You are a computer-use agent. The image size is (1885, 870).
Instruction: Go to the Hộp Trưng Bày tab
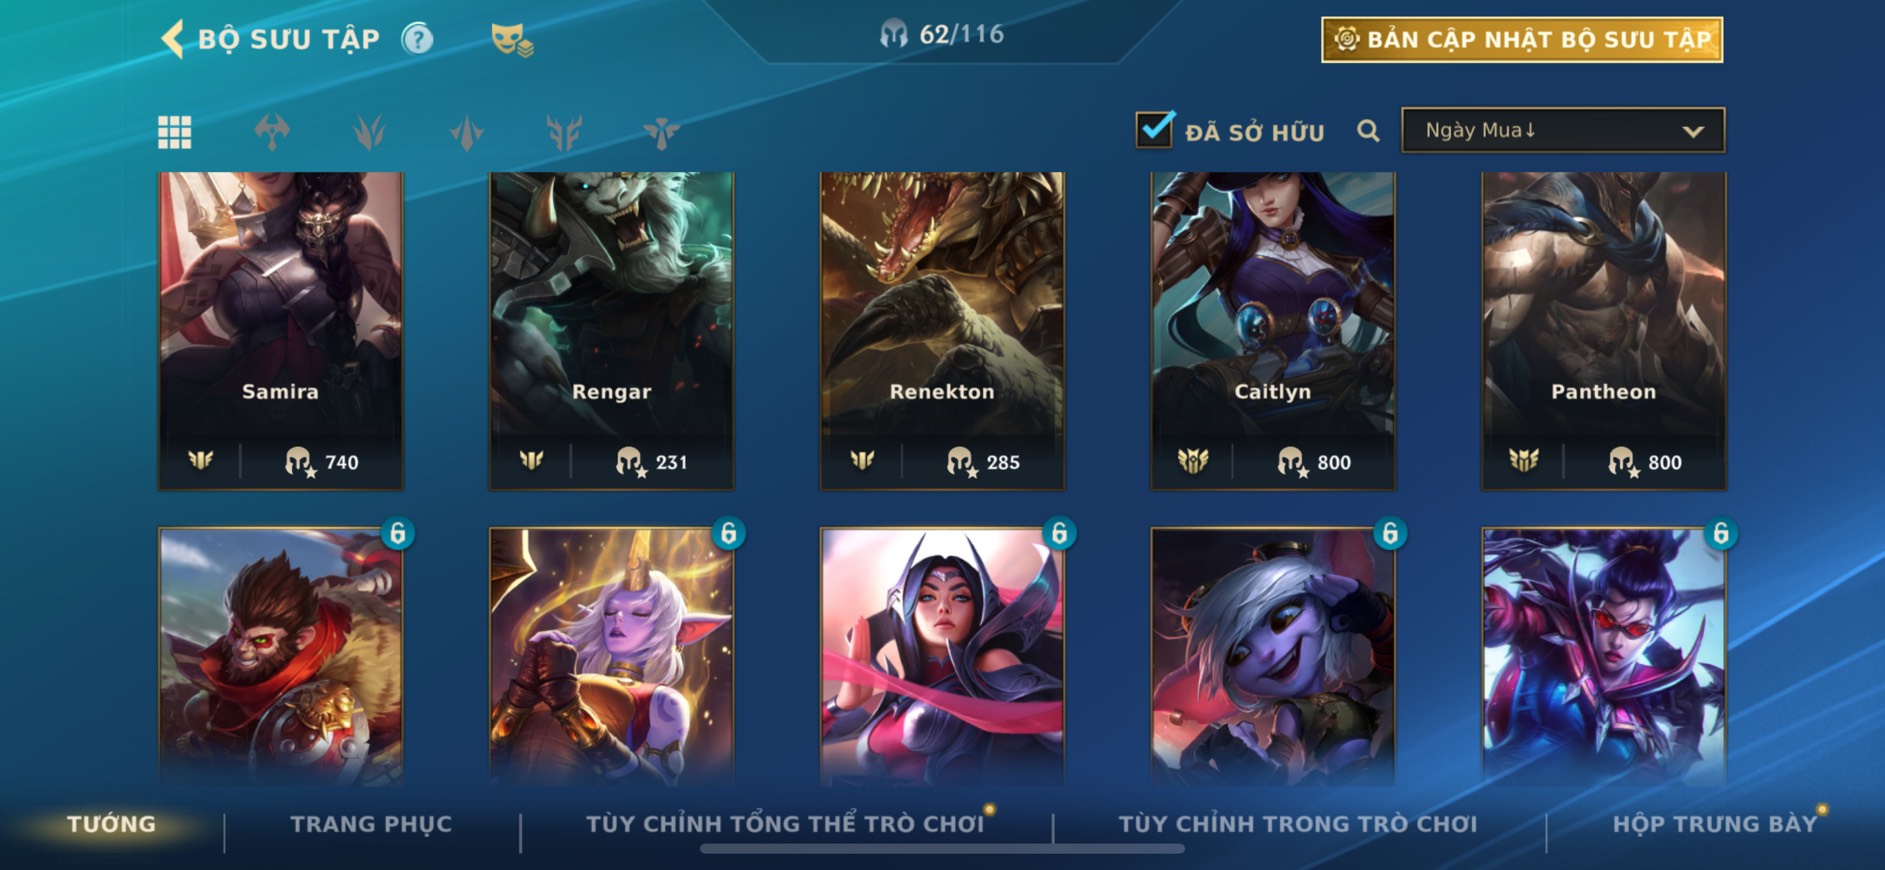(1715, 824)
